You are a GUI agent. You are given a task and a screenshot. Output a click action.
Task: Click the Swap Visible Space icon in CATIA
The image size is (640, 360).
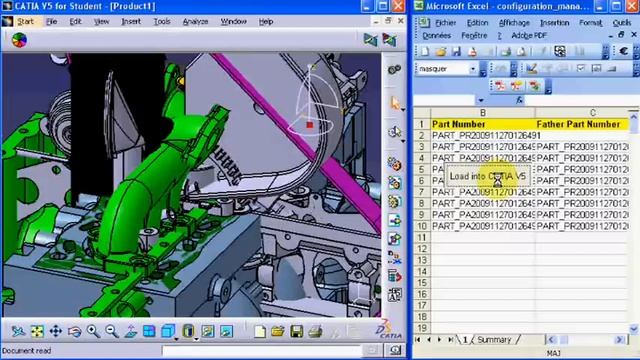pyautogui.click(x=227, y=331)
